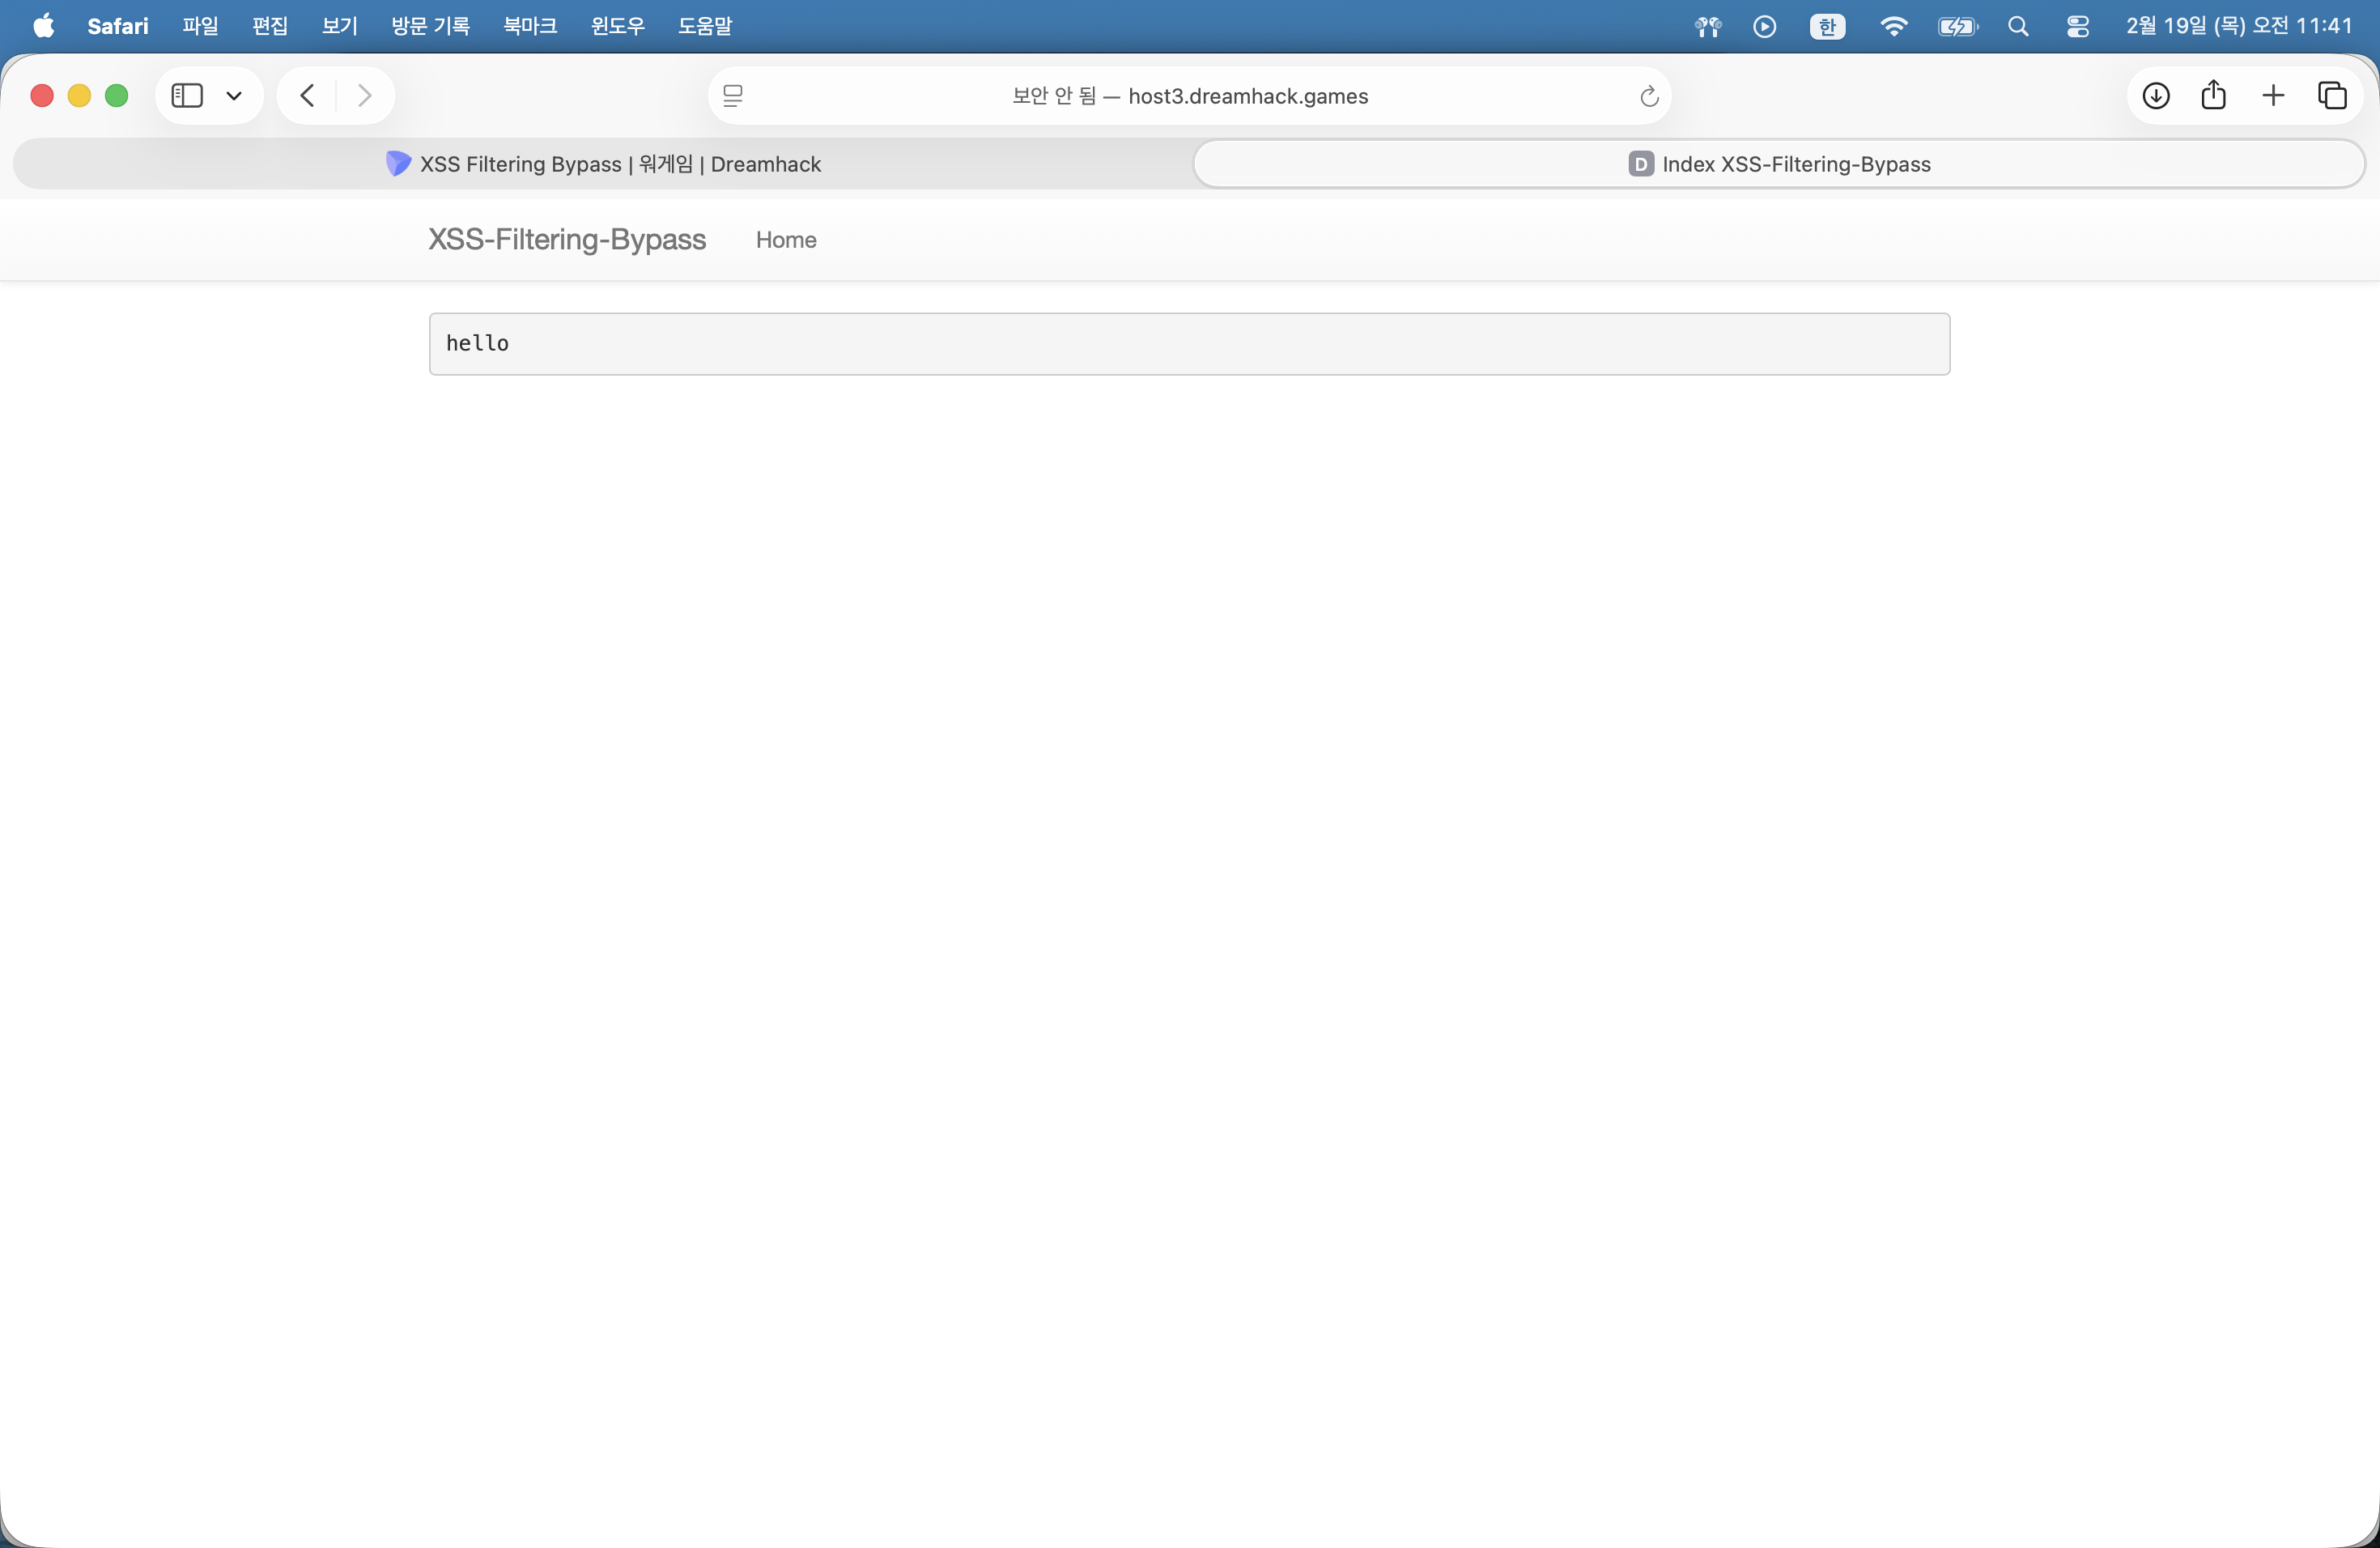The image size is (2380, 1548).
Task: Open the 북마크 menu in the menu bar
Action: click(530, 26)
